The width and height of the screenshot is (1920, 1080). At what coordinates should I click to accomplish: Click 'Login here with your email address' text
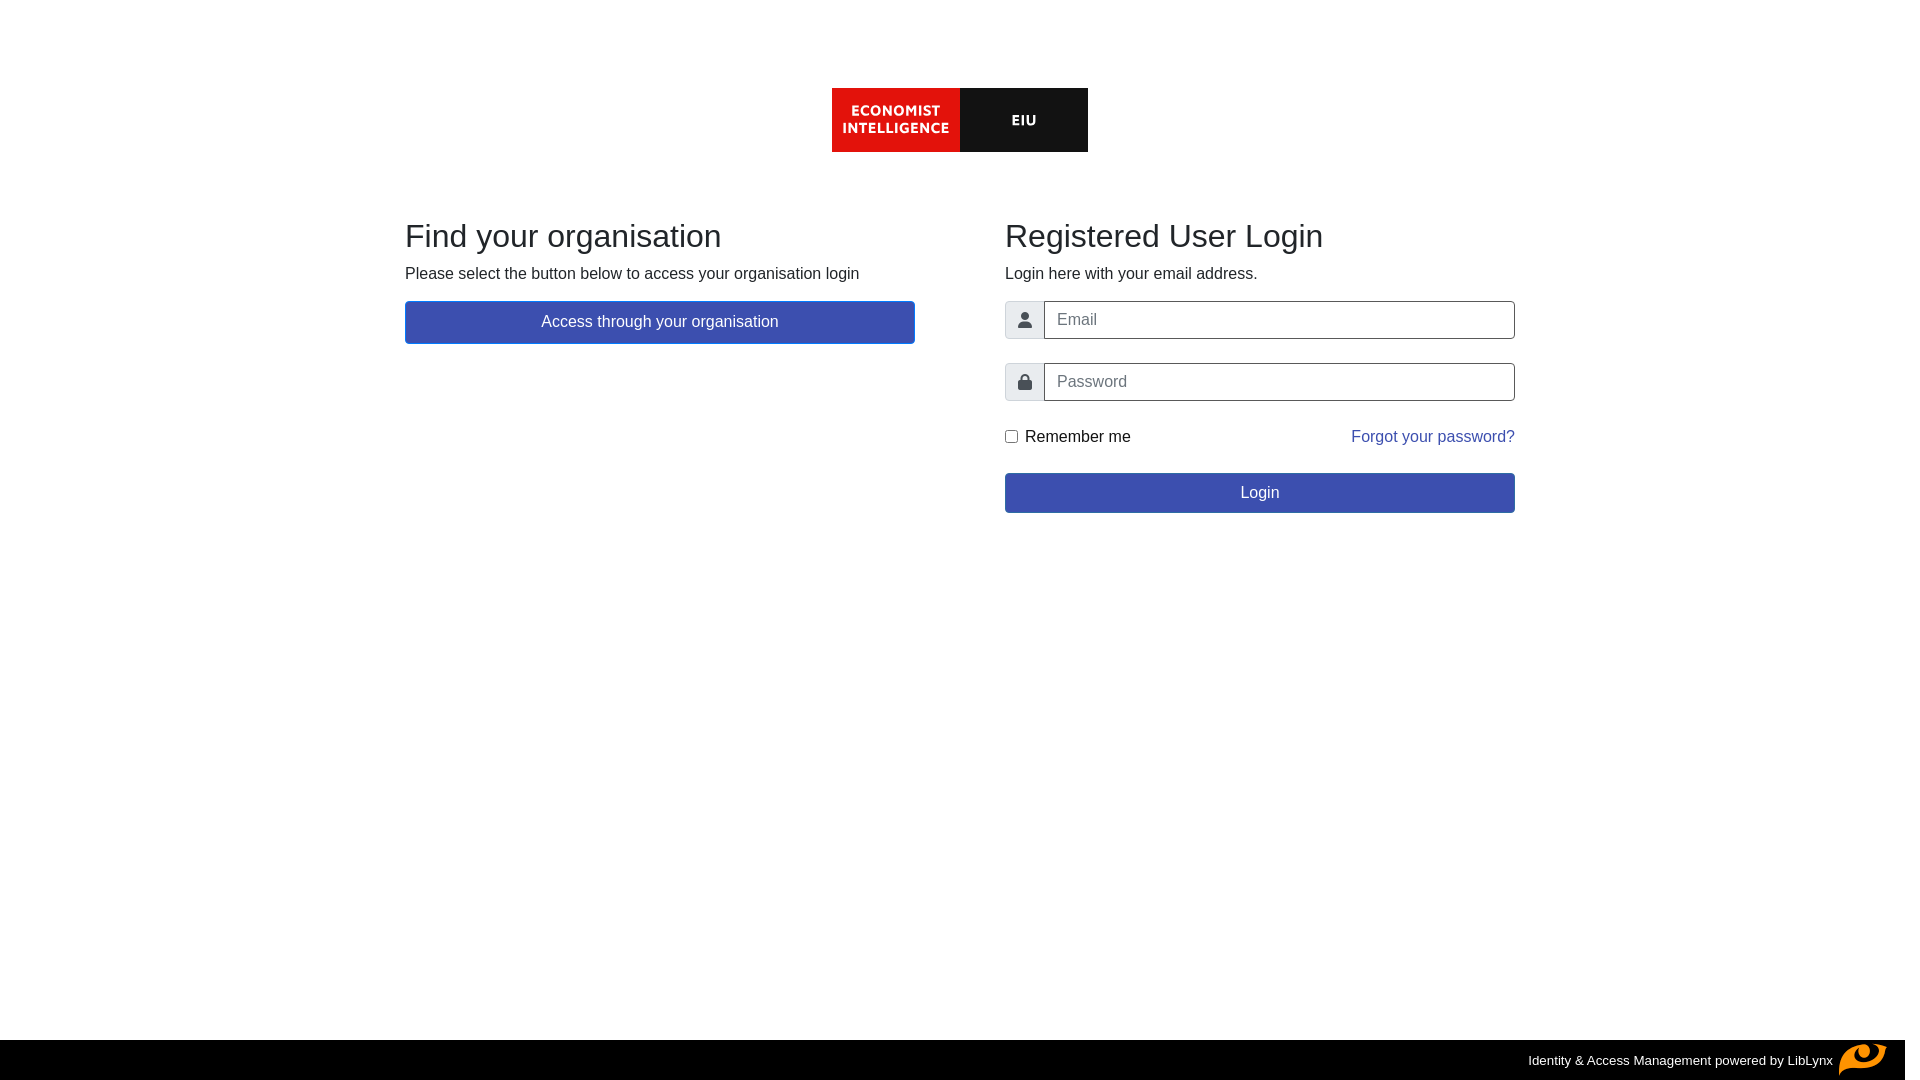coord(1131,274)
